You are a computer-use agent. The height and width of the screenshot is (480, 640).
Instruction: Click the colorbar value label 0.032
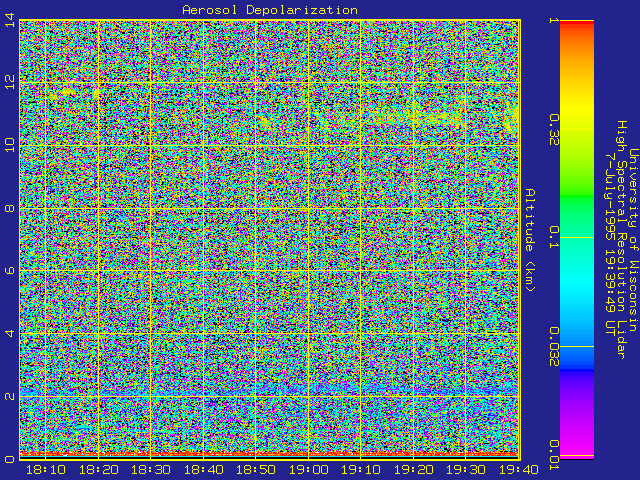553,347
